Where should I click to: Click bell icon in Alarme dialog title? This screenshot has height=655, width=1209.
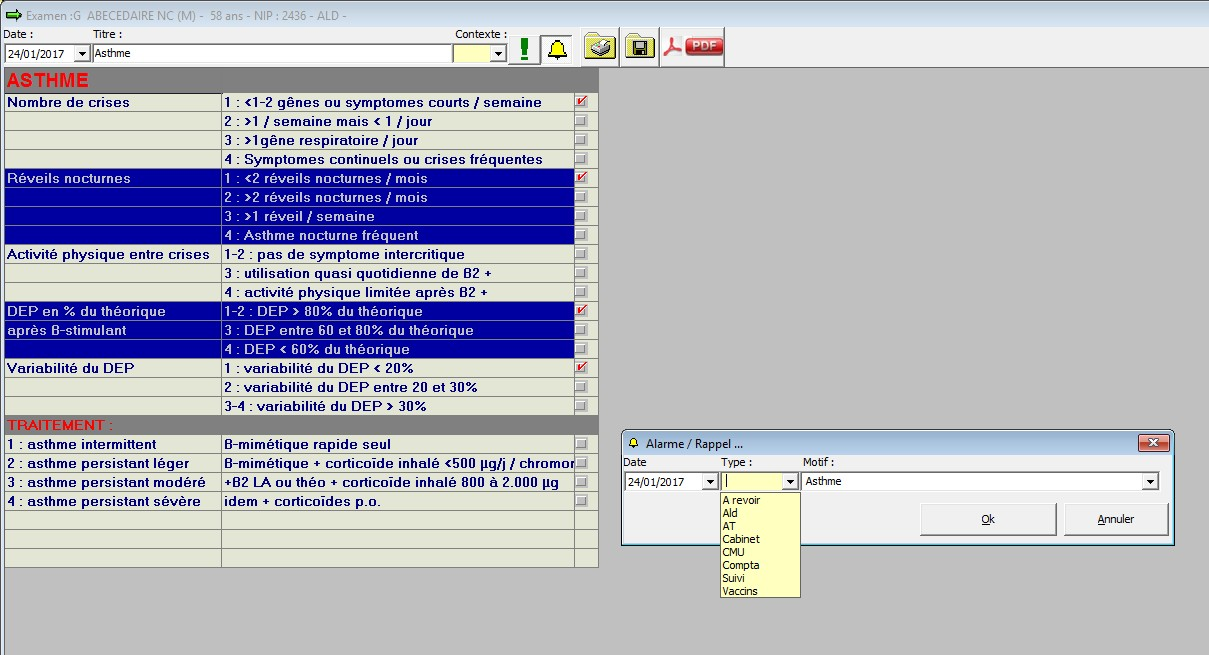point(633,443)
